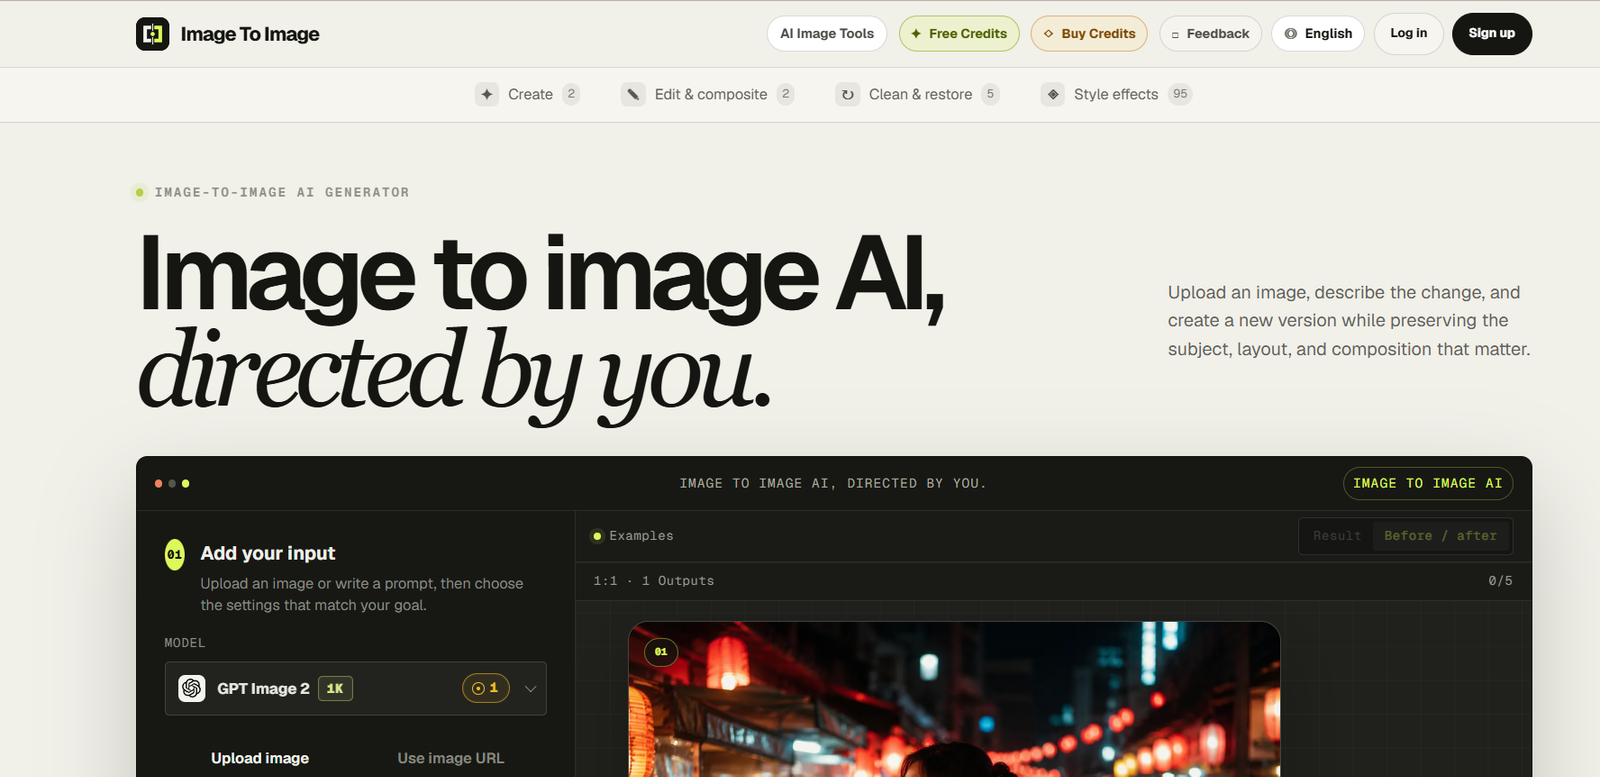The height and width of the screenshot is (777, 1600).
Task: Click the globe icon beside English
Action: point(1291,34)
